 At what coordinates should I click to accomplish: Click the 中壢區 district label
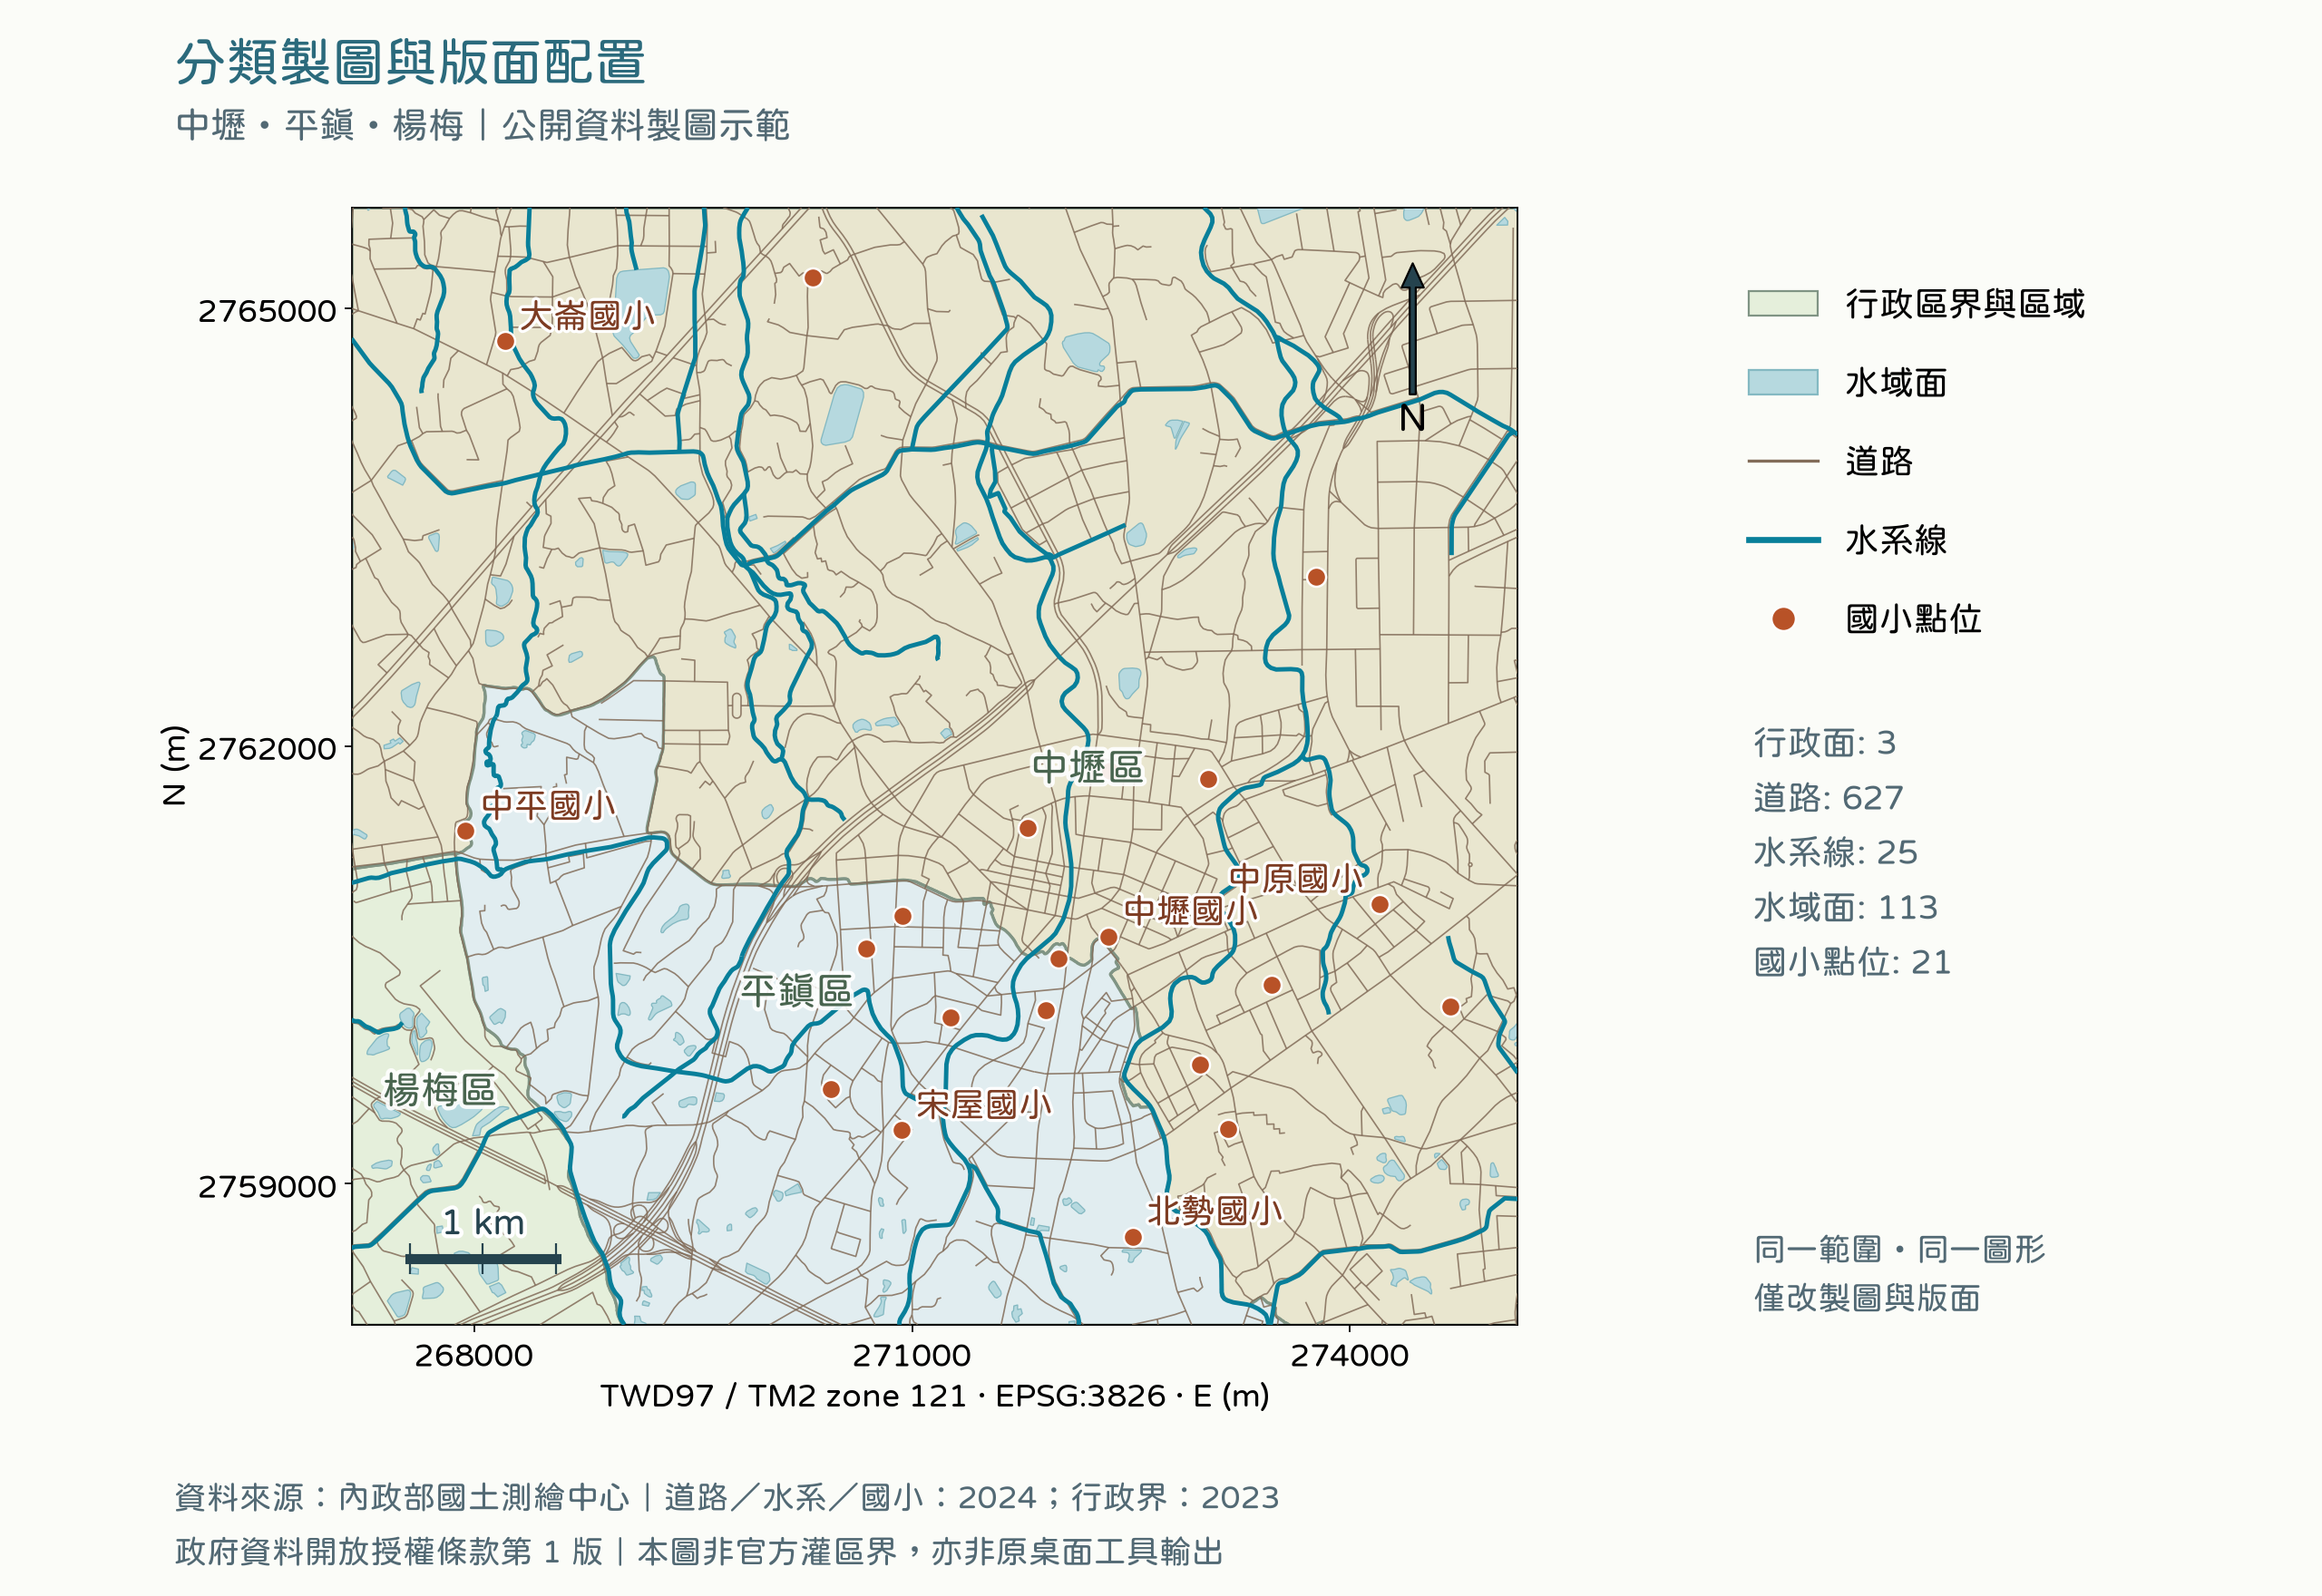click(1087, 767)
